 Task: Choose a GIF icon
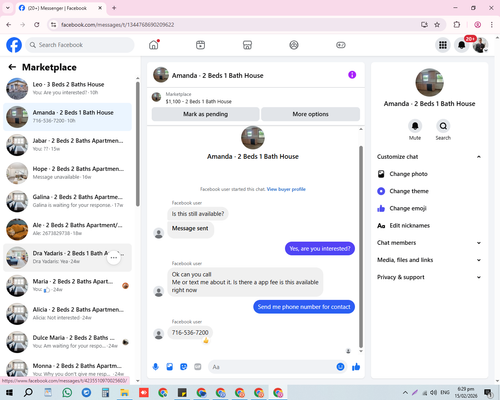pos(198,367)
